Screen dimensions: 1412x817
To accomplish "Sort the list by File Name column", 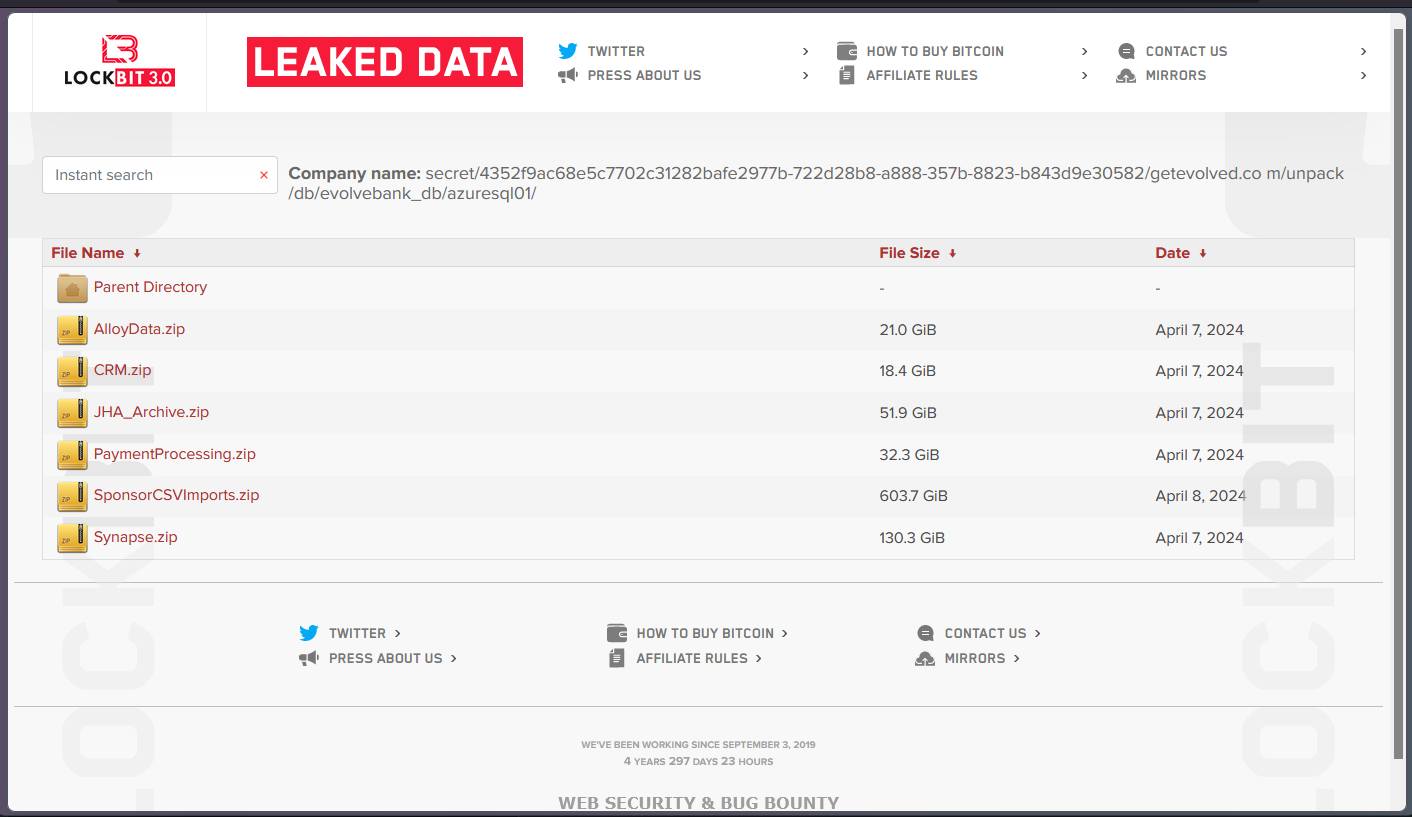I will point(88,253).
